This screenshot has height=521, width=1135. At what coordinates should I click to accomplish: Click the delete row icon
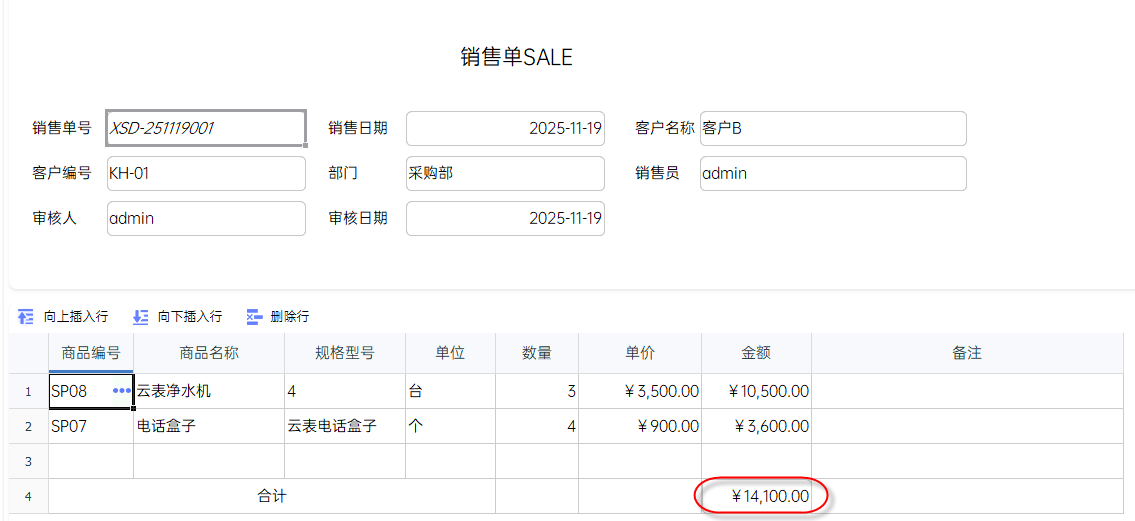pyautogui.click(x=254, y=317)
